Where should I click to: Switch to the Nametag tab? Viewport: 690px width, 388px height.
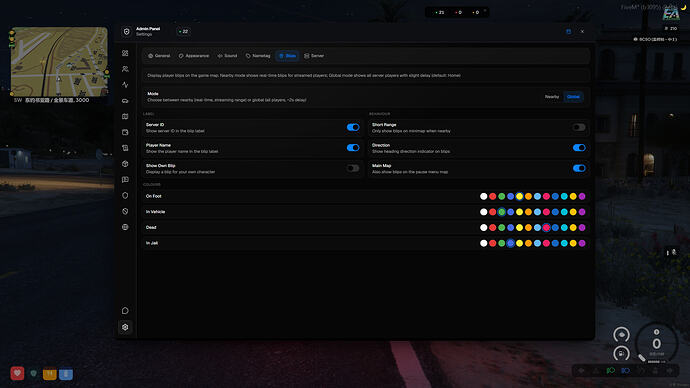[258, 56]
